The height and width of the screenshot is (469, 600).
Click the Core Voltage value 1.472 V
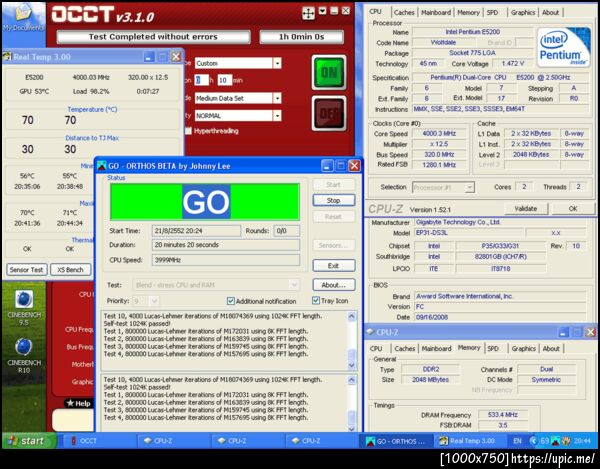pyautogui.click(x=512, y=63)
